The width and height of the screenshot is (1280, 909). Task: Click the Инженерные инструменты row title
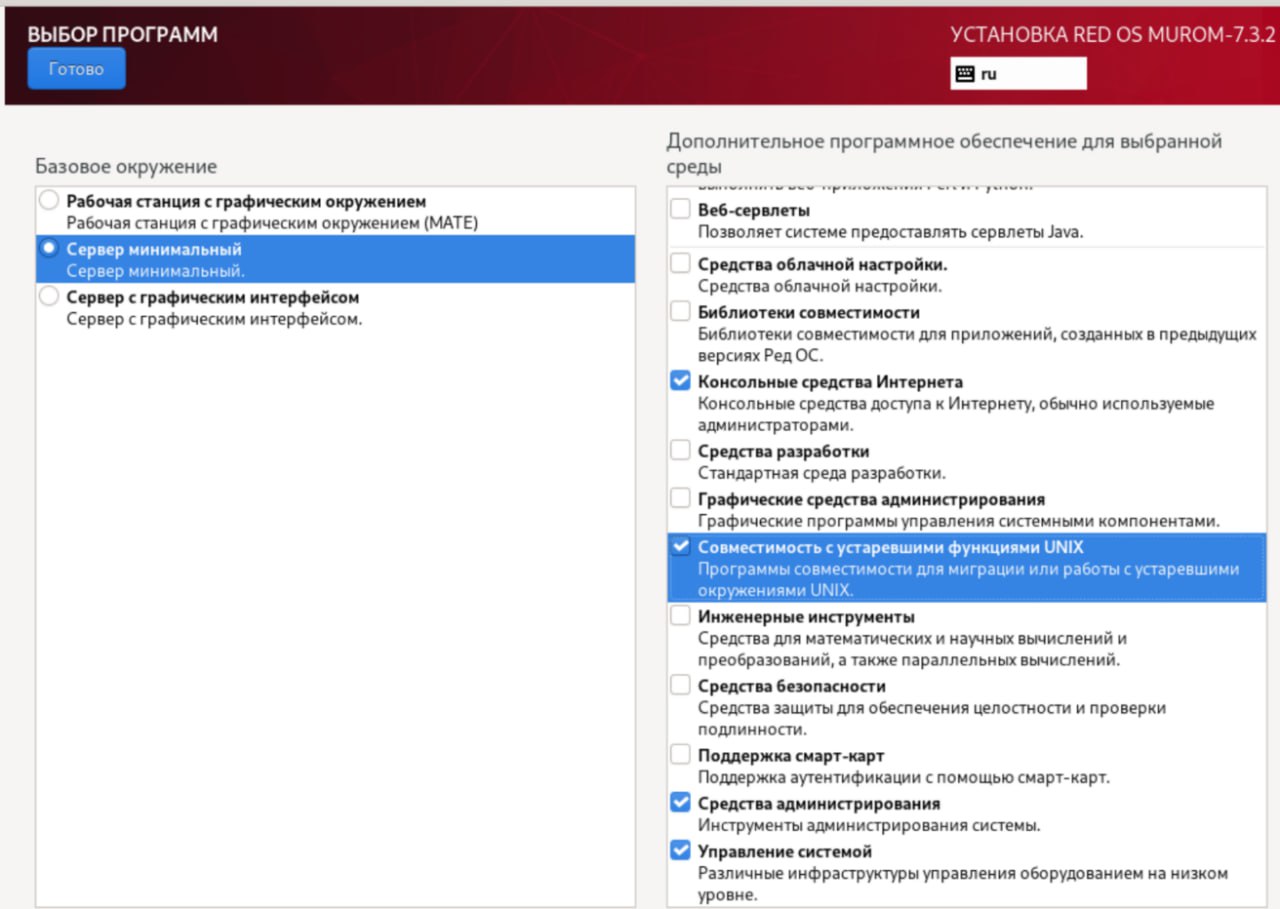(x=806, y=617)
